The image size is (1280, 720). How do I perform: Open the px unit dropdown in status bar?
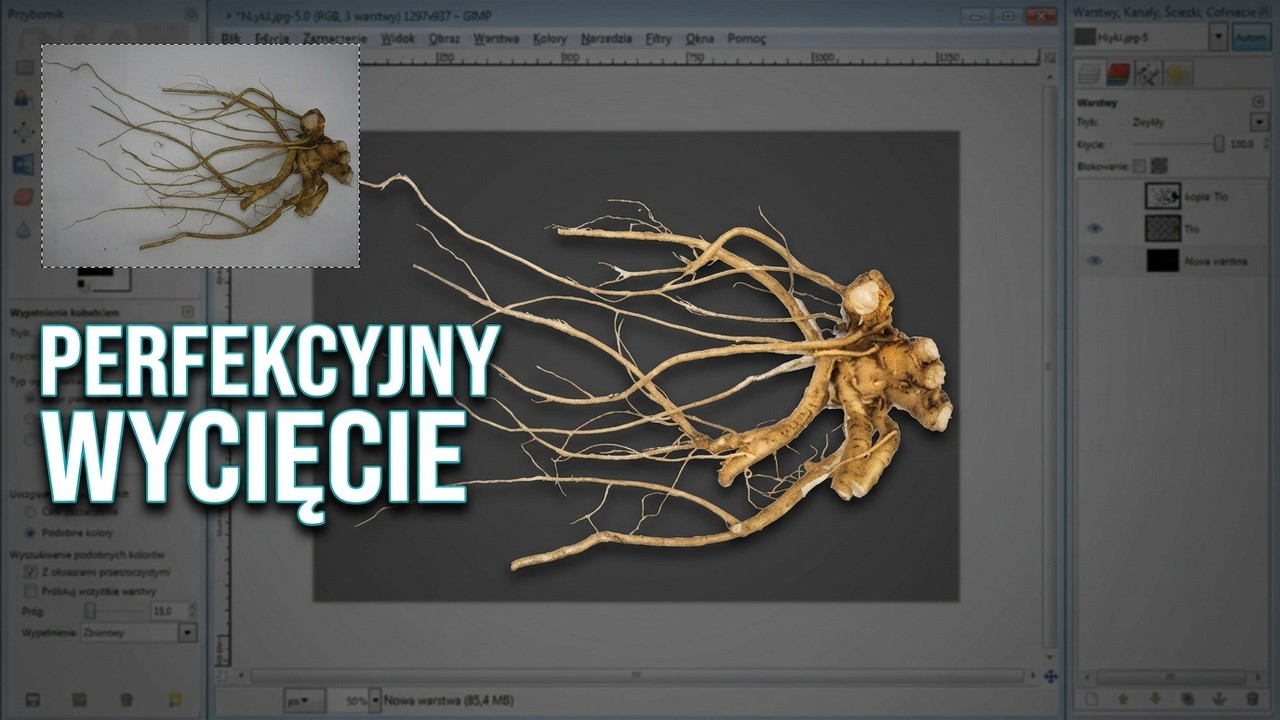point(303,700)
